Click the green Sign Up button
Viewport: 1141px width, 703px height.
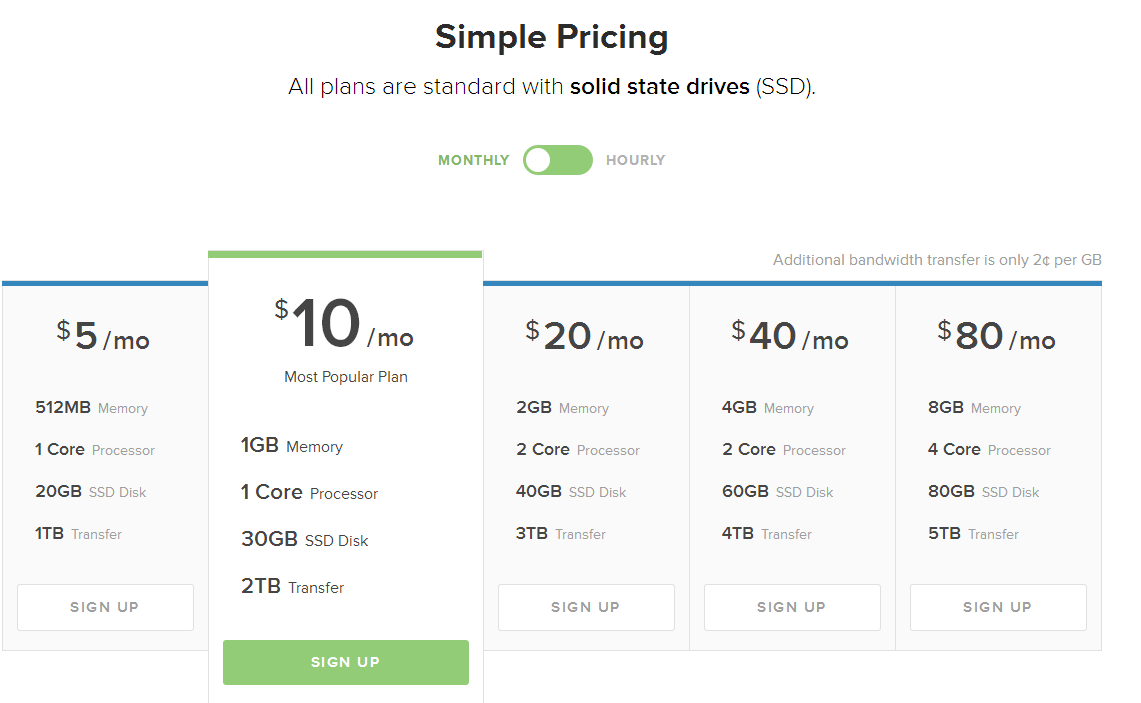(x=346, y=662)
